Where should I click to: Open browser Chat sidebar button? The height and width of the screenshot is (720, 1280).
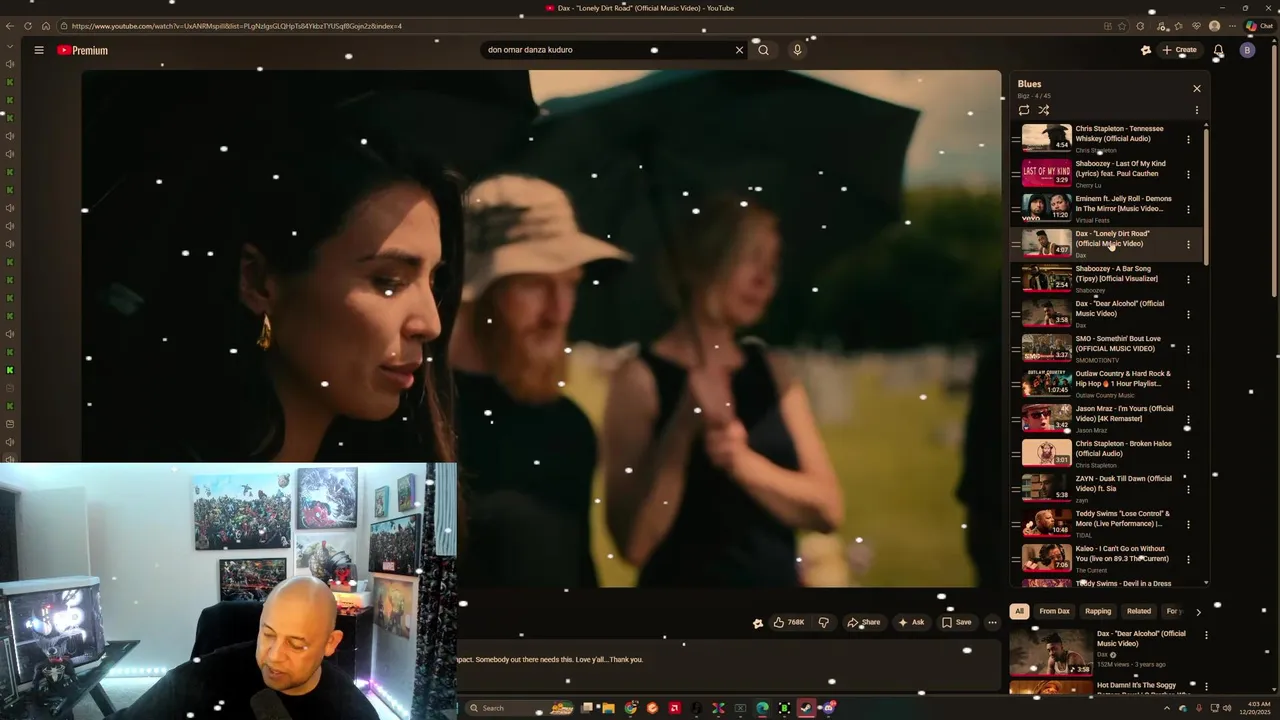[x=1258, y=26]
